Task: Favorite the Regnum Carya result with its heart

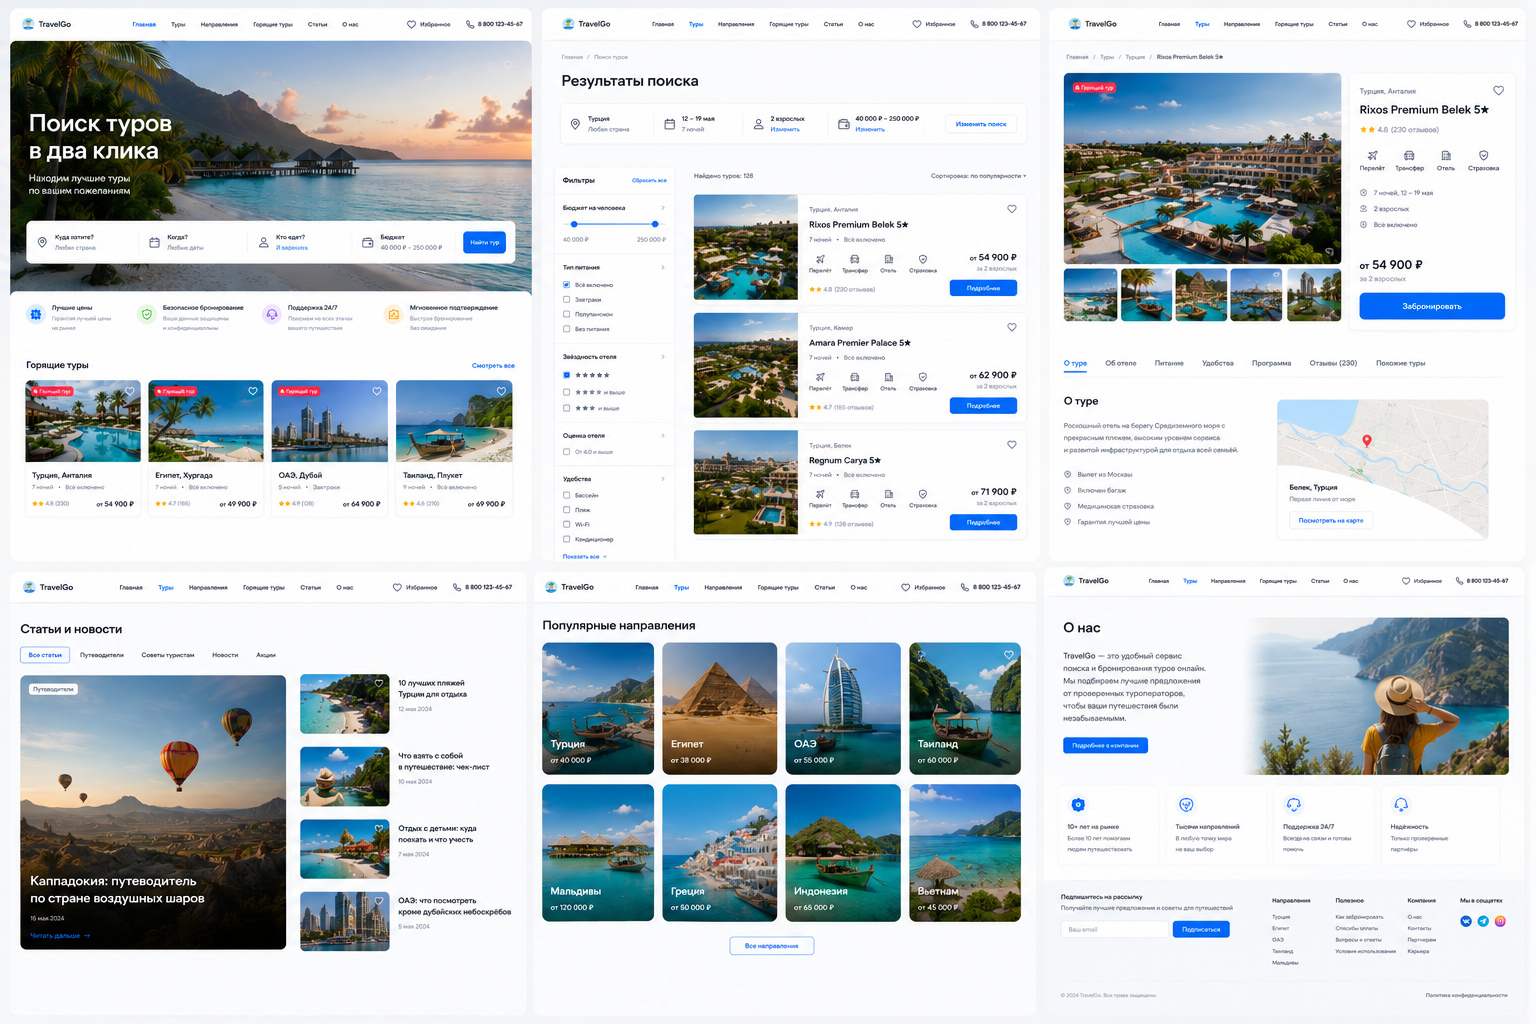Action: 1011,445
